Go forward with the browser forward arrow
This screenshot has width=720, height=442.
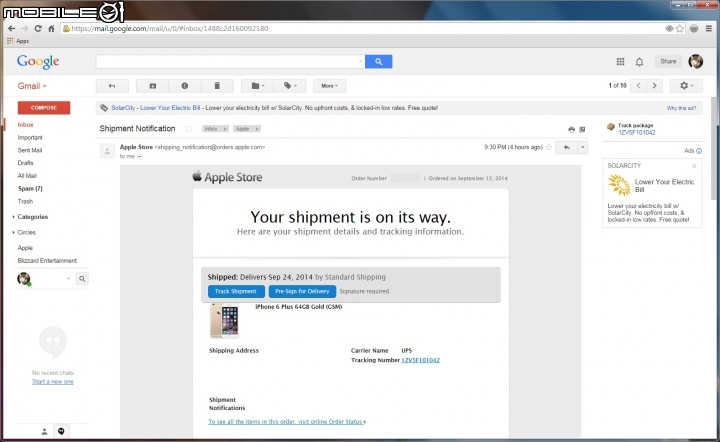(25, 28)
